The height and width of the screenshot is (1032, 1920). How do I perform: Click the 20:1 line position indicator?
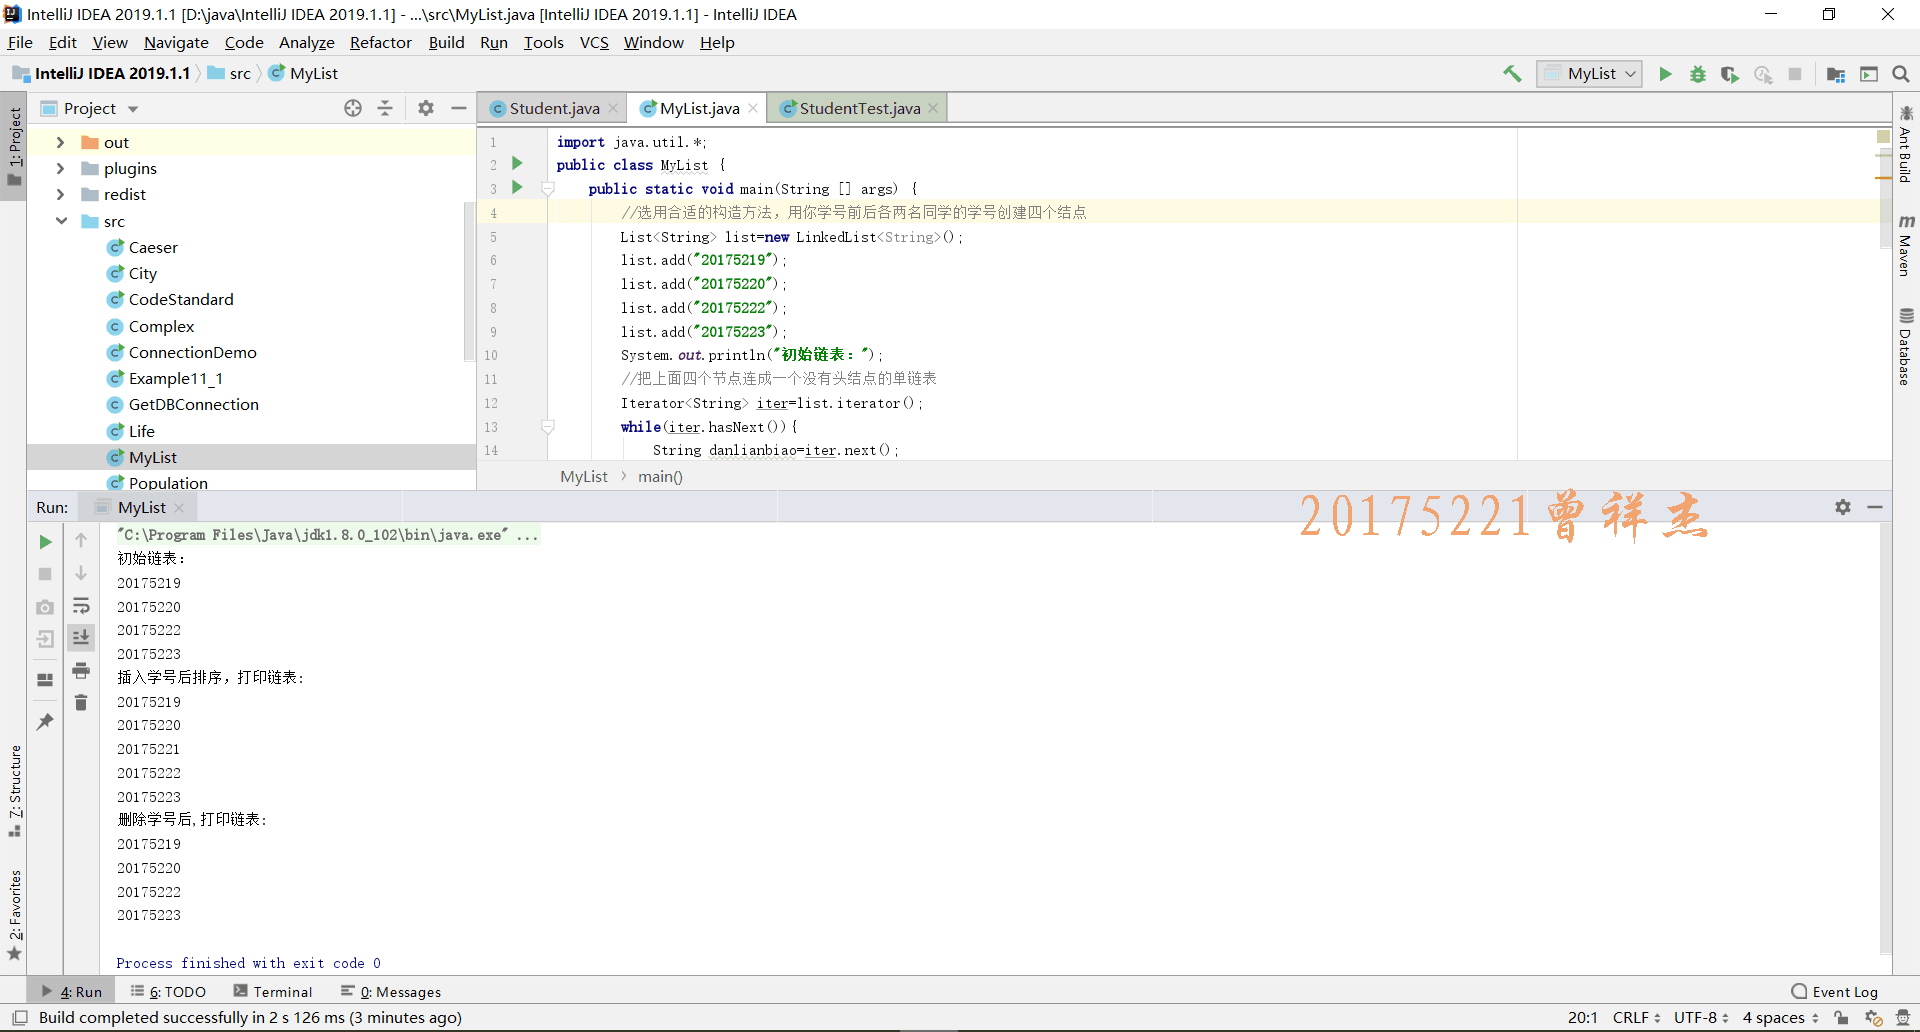(x=1582, y=1018)
